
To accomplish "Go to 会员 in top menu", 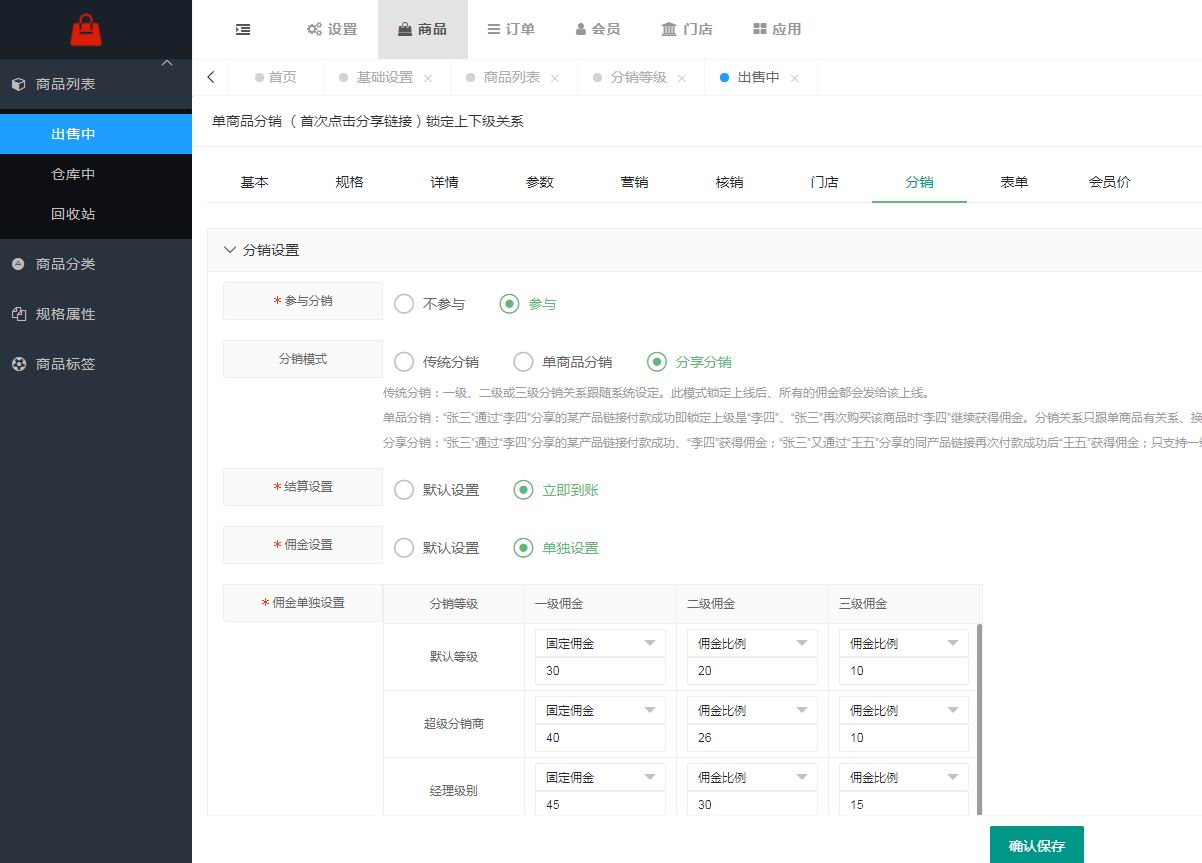I will pyautogui.click(x=598, y=29).
